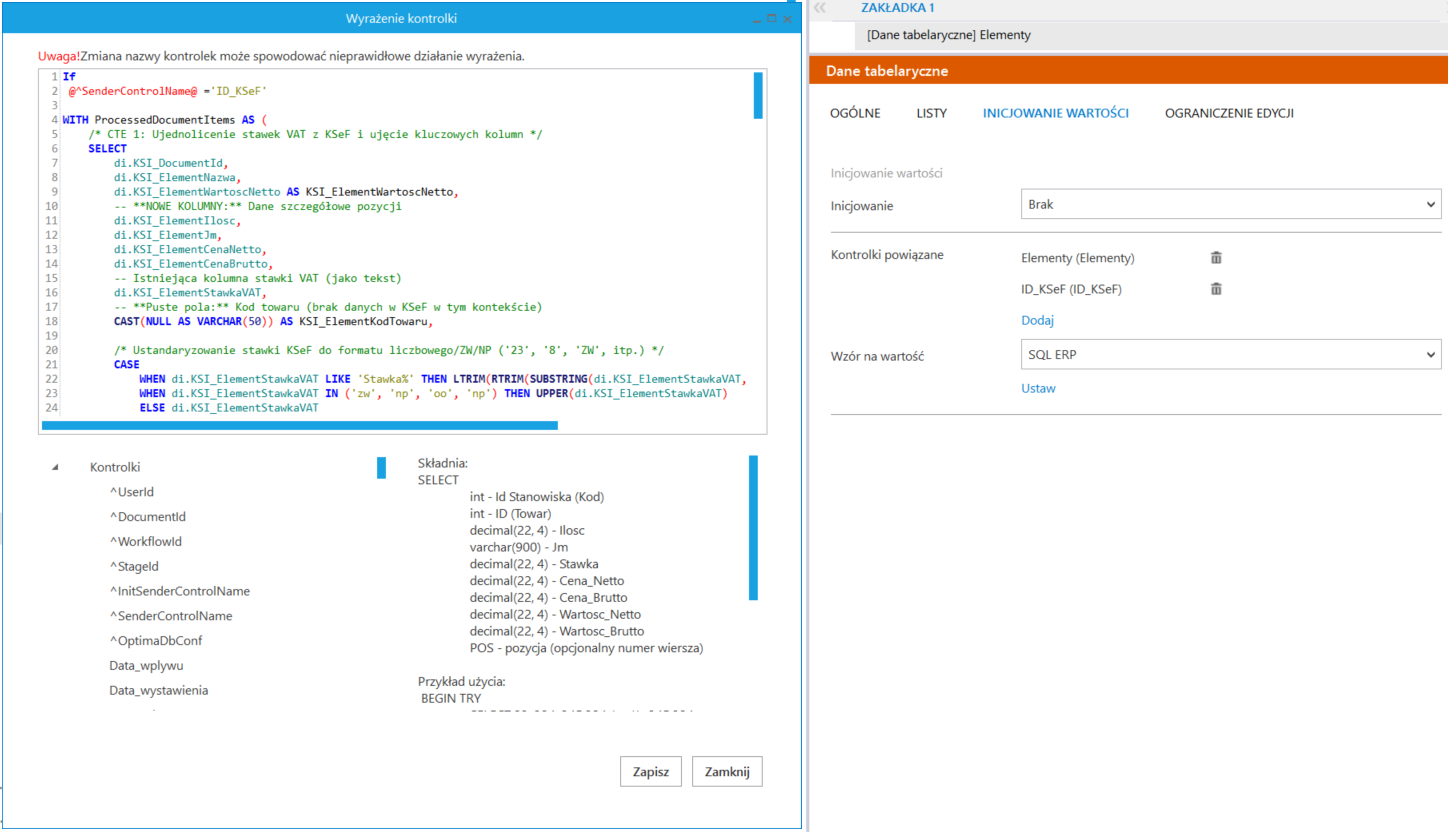The width and height of the screenshot is (1448, 832).
Task: Minimize the Wyrażenie kontrolki dialog
Action: [x=757, y=18]
